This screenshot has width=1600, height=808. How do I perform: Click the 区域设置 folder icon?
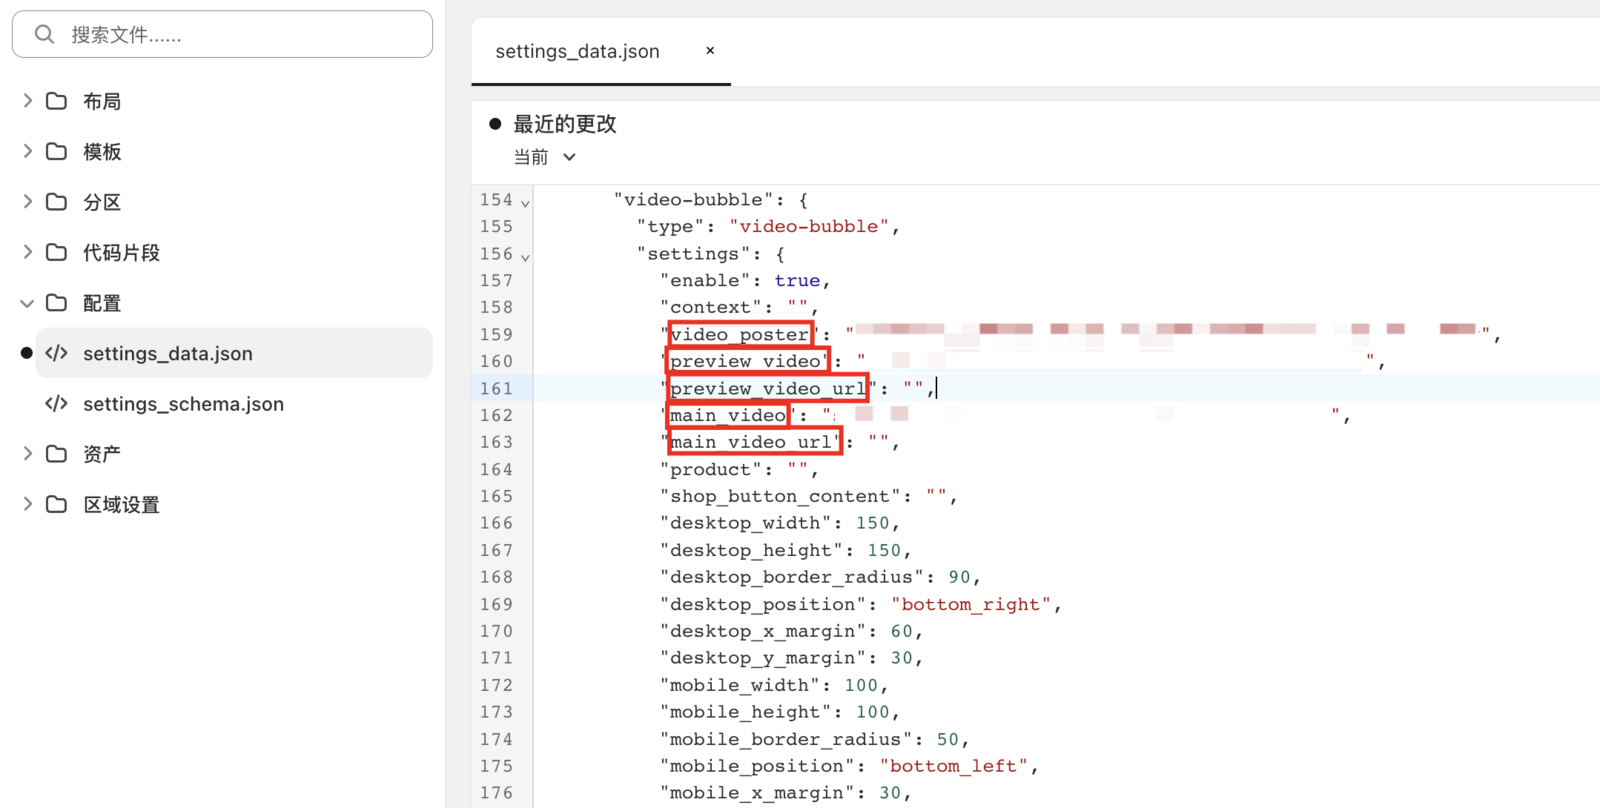(x=57, y=504)
